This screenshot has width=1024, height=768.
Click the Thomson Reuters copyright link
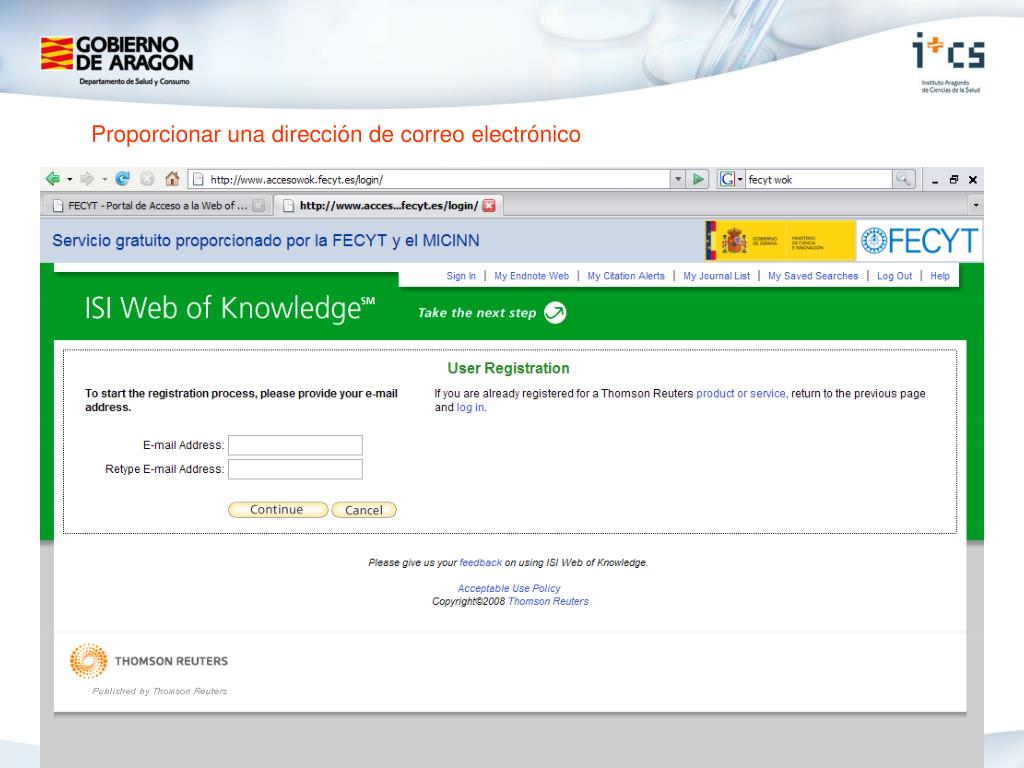[548, 601]
